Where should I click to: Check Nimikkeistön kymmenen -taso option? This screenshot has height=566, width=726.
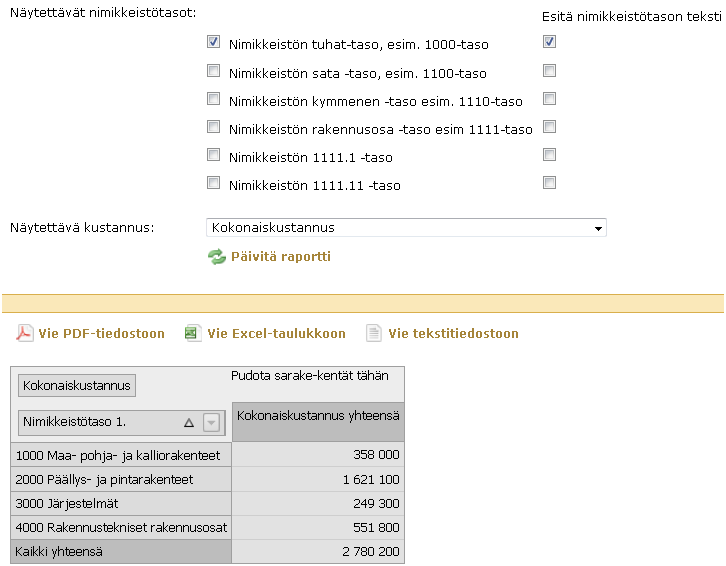[x=213, y=99]
